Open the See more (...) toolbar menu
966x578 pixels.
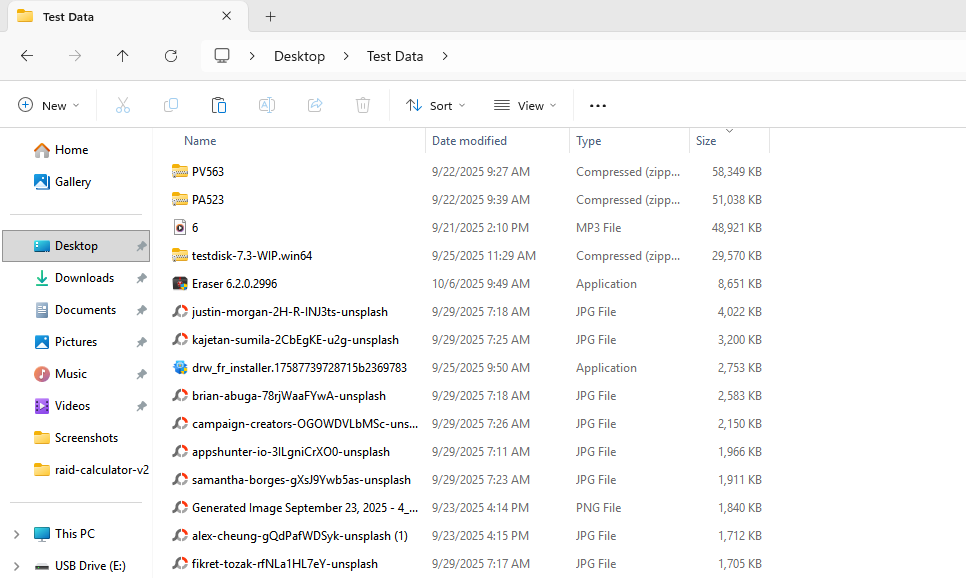point(597,105)
